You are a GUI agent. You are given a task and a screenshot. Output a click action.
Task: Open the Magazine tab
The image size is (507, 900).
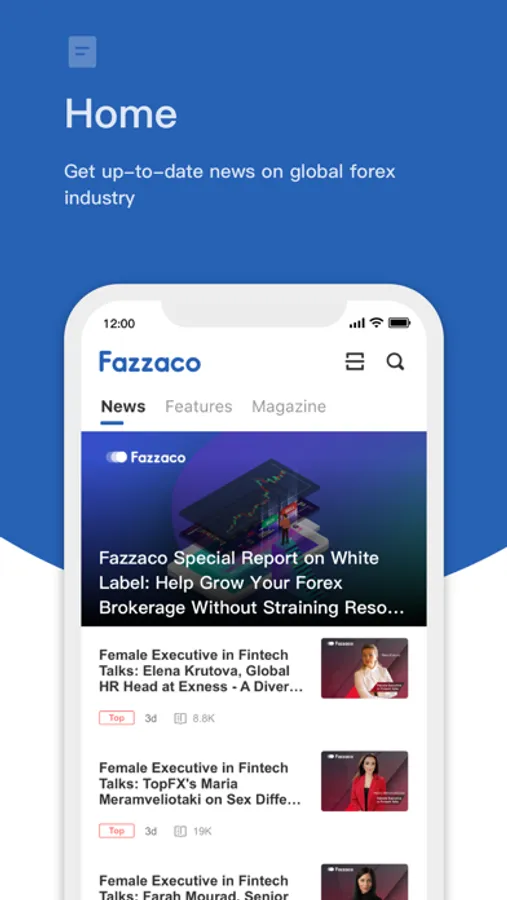pyautogui.click(x=289, y=406)
